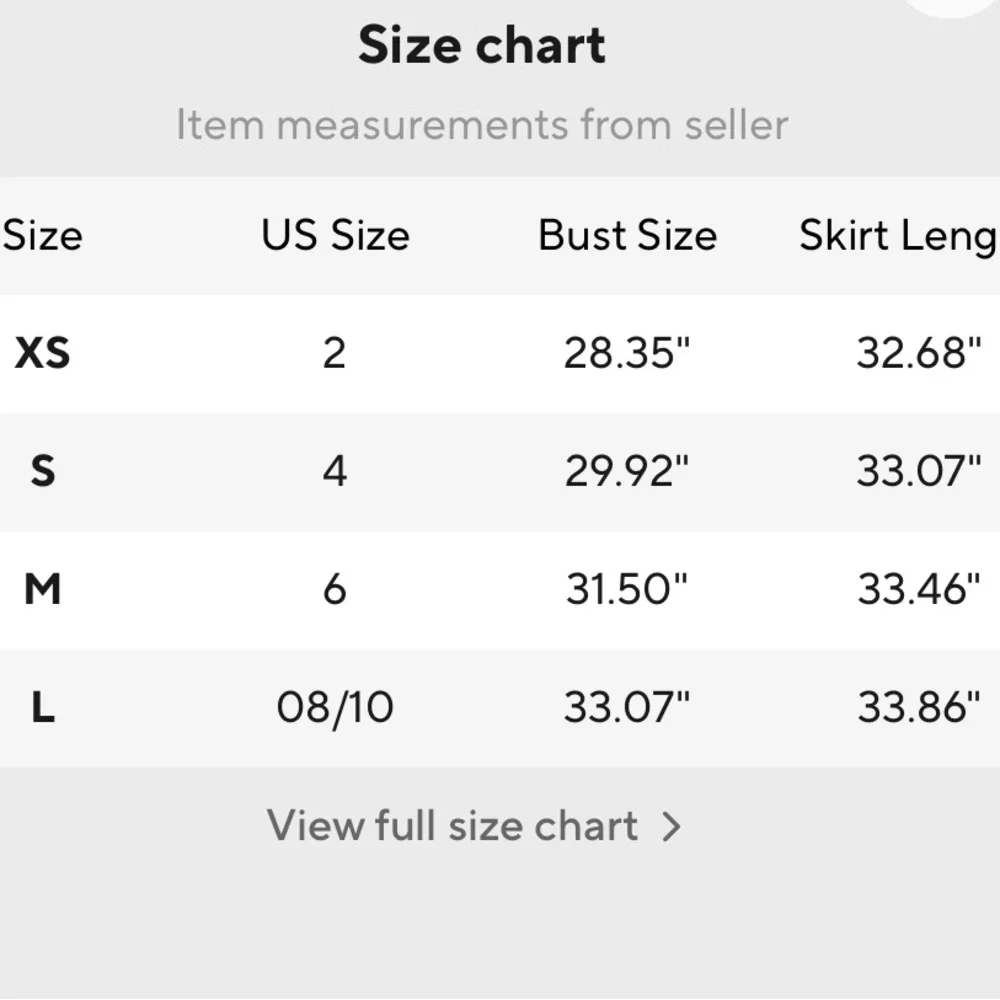Click the 32.68" skirt length value

click(918, 353)
